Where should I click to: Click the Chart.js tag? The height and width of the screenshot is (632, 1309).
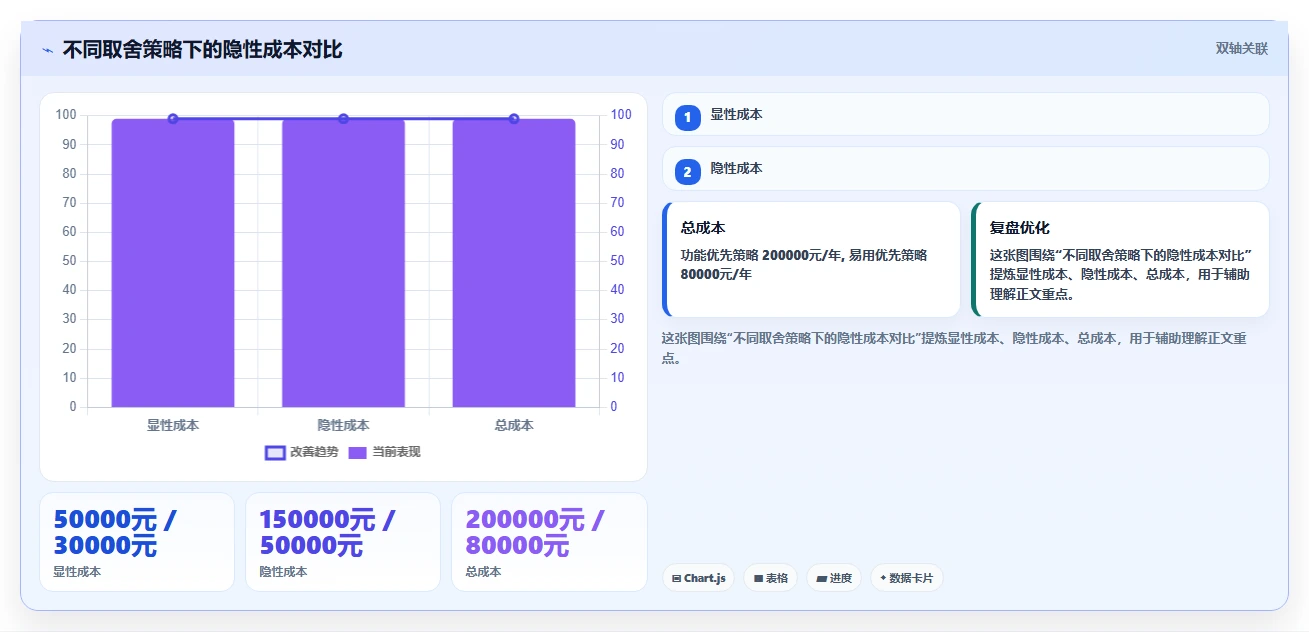tap(698, 578)
